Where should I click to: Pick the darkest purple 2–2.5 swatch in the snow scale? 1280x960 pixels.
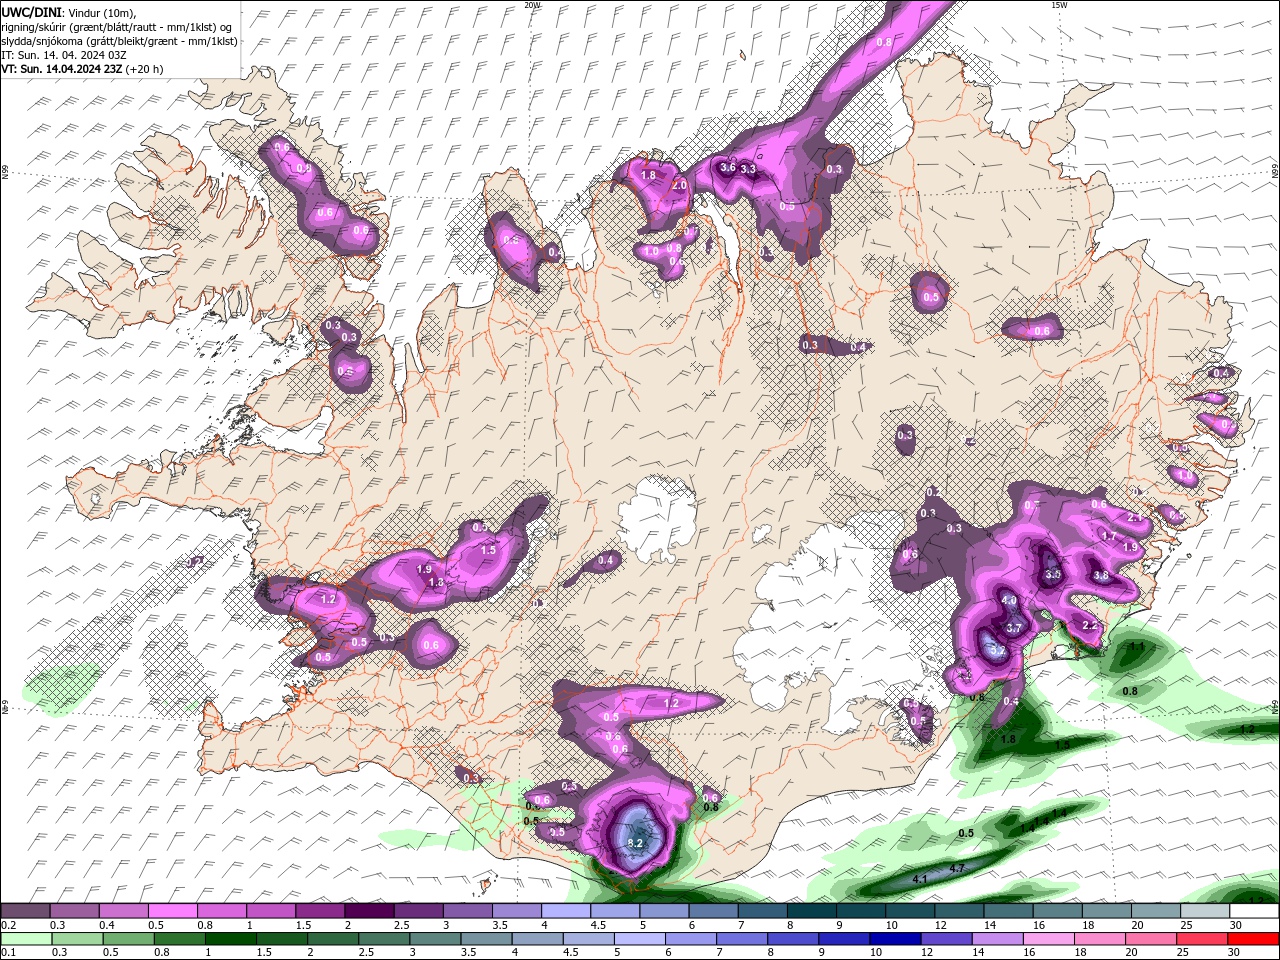point(369,911)
